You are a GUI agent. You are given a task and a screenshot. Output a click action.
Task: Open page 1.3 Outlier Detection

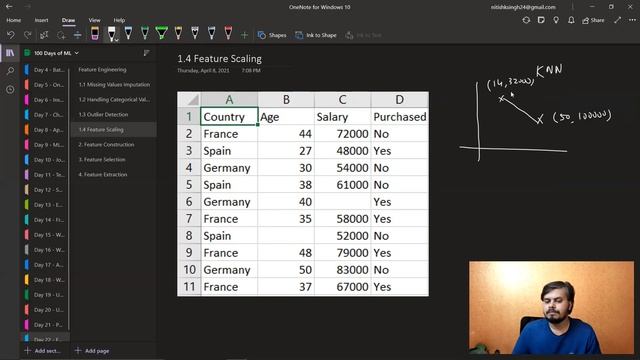click(x=113, y=115)
